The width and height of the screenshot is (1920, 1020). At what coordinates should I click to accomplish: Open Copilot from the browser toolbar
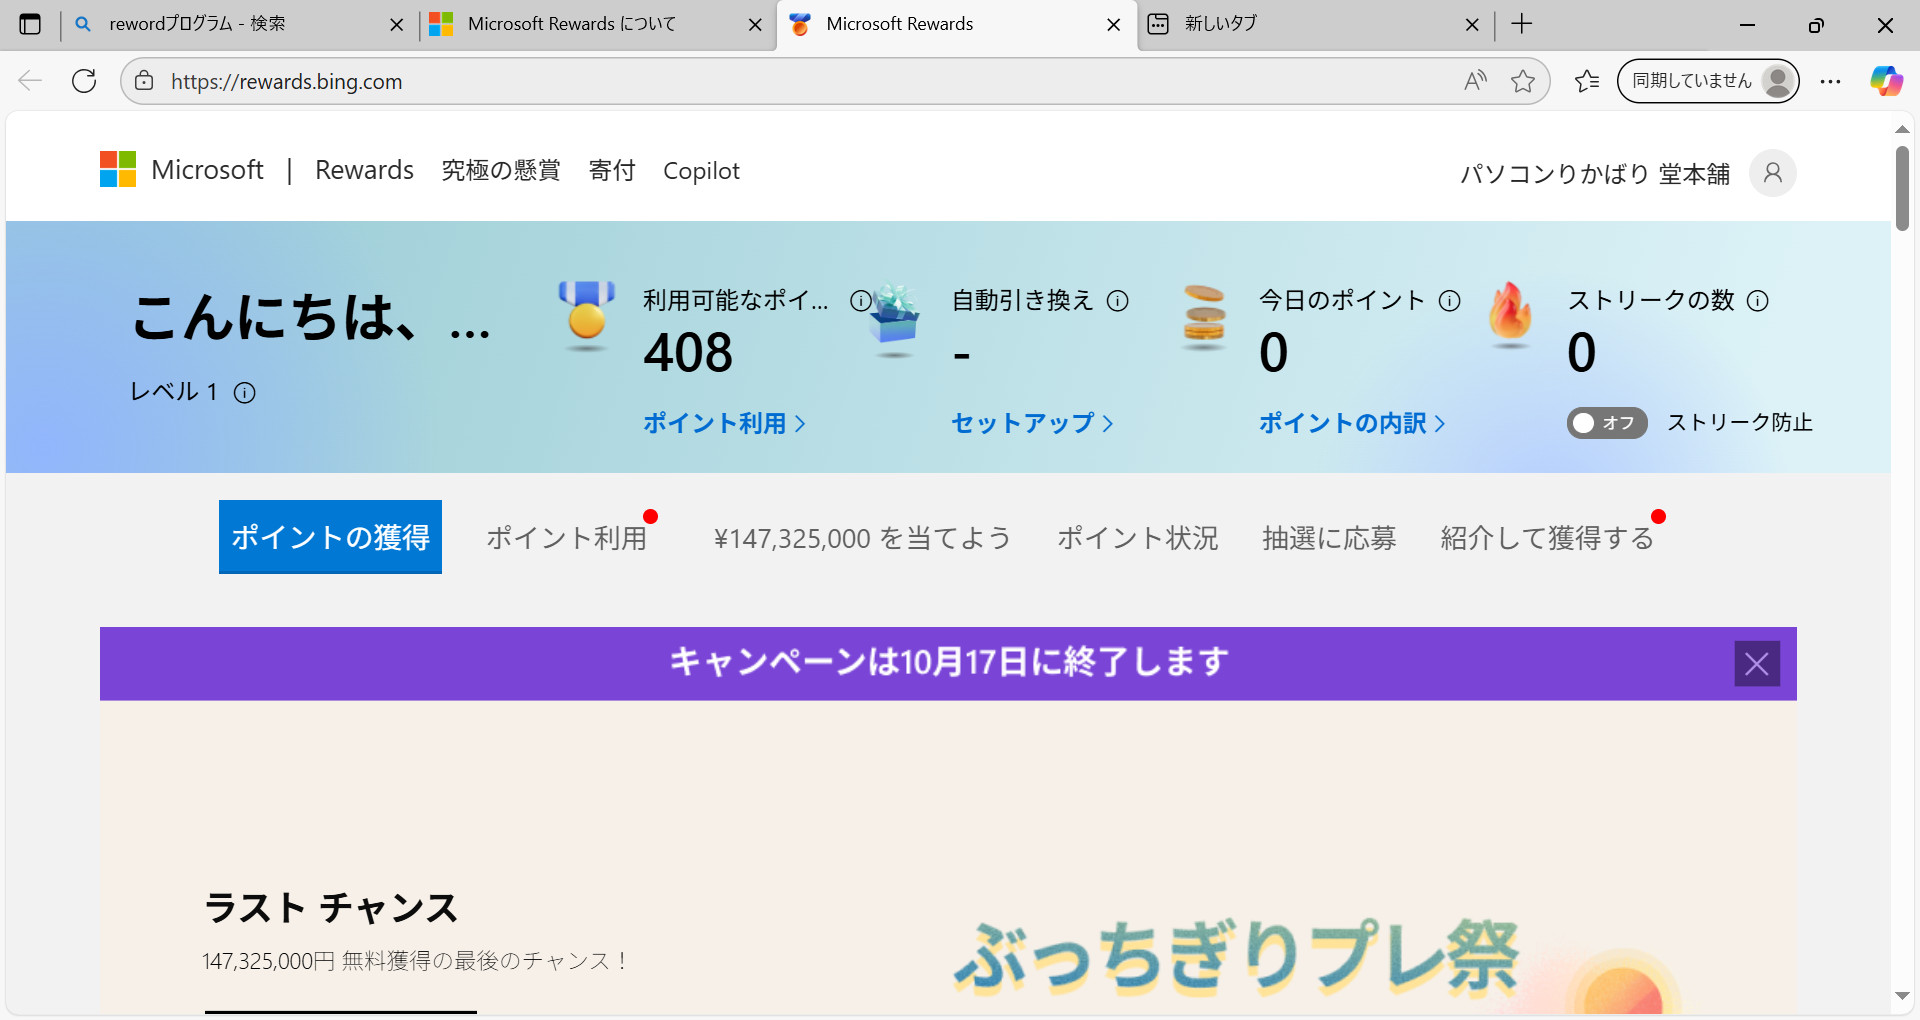(1886, 81)
